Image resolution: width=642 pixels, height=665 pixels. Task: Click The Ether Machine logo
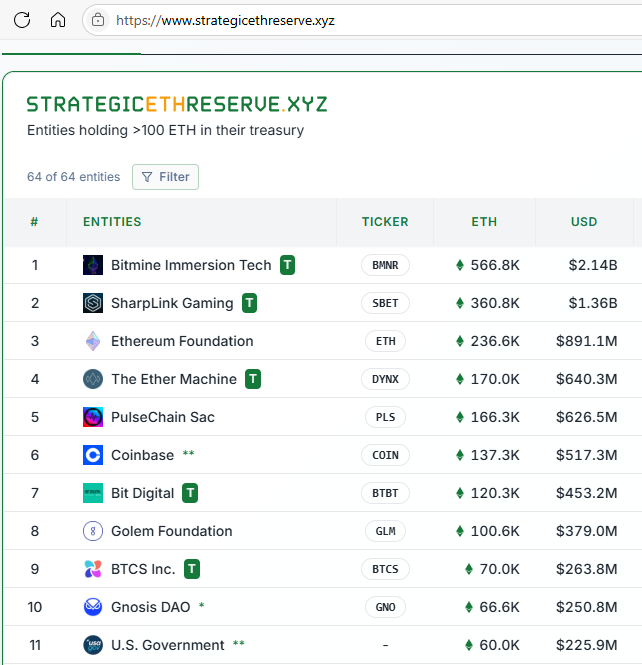pyautogui.click(x=93, y=379)
